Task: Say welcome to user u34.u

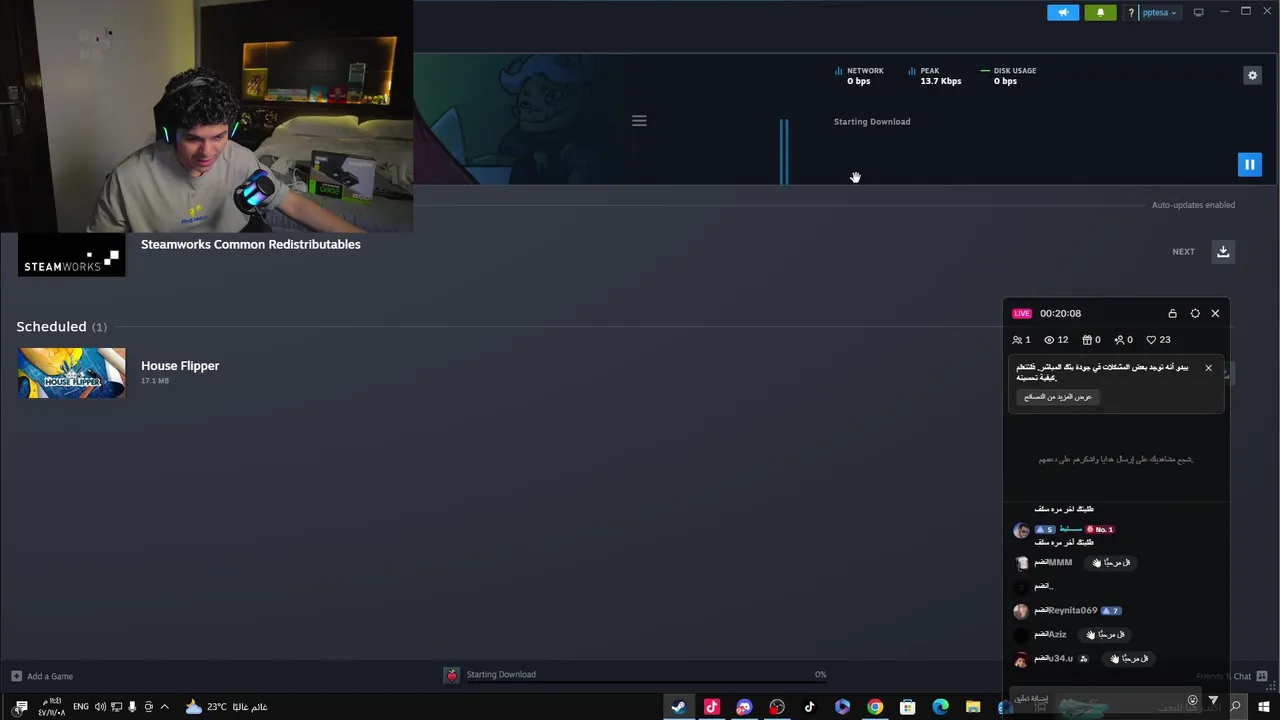Action: (x=1129, y=659)
